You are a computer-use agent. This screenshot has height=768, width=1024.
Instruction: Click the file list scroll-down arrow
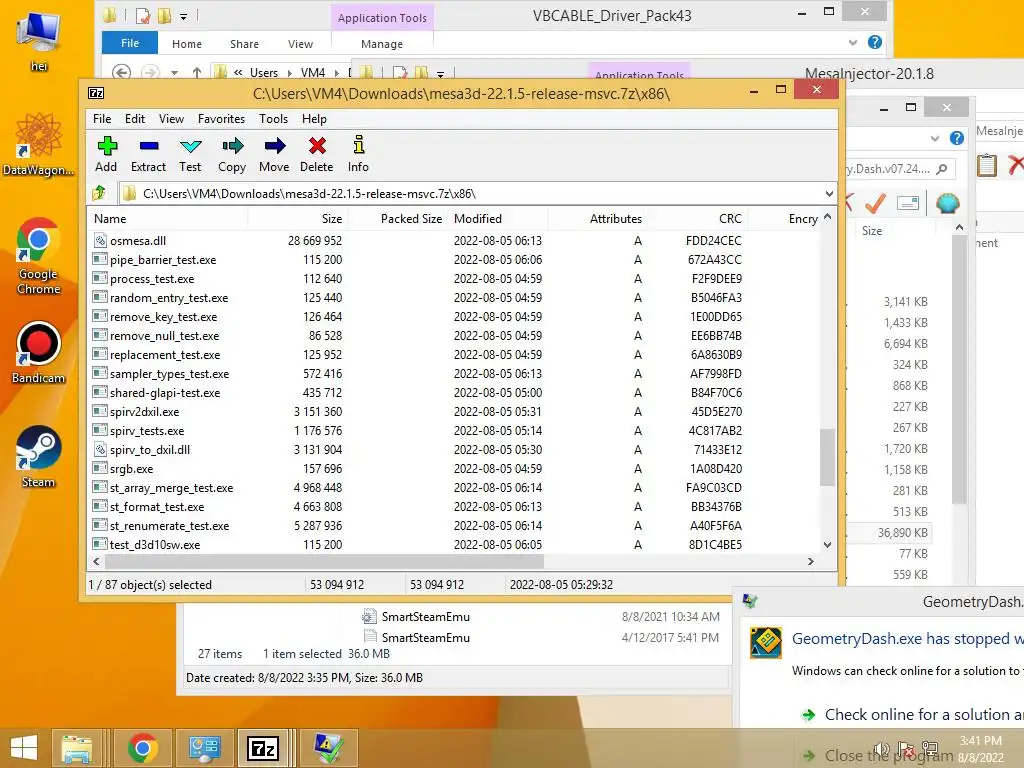827,545
